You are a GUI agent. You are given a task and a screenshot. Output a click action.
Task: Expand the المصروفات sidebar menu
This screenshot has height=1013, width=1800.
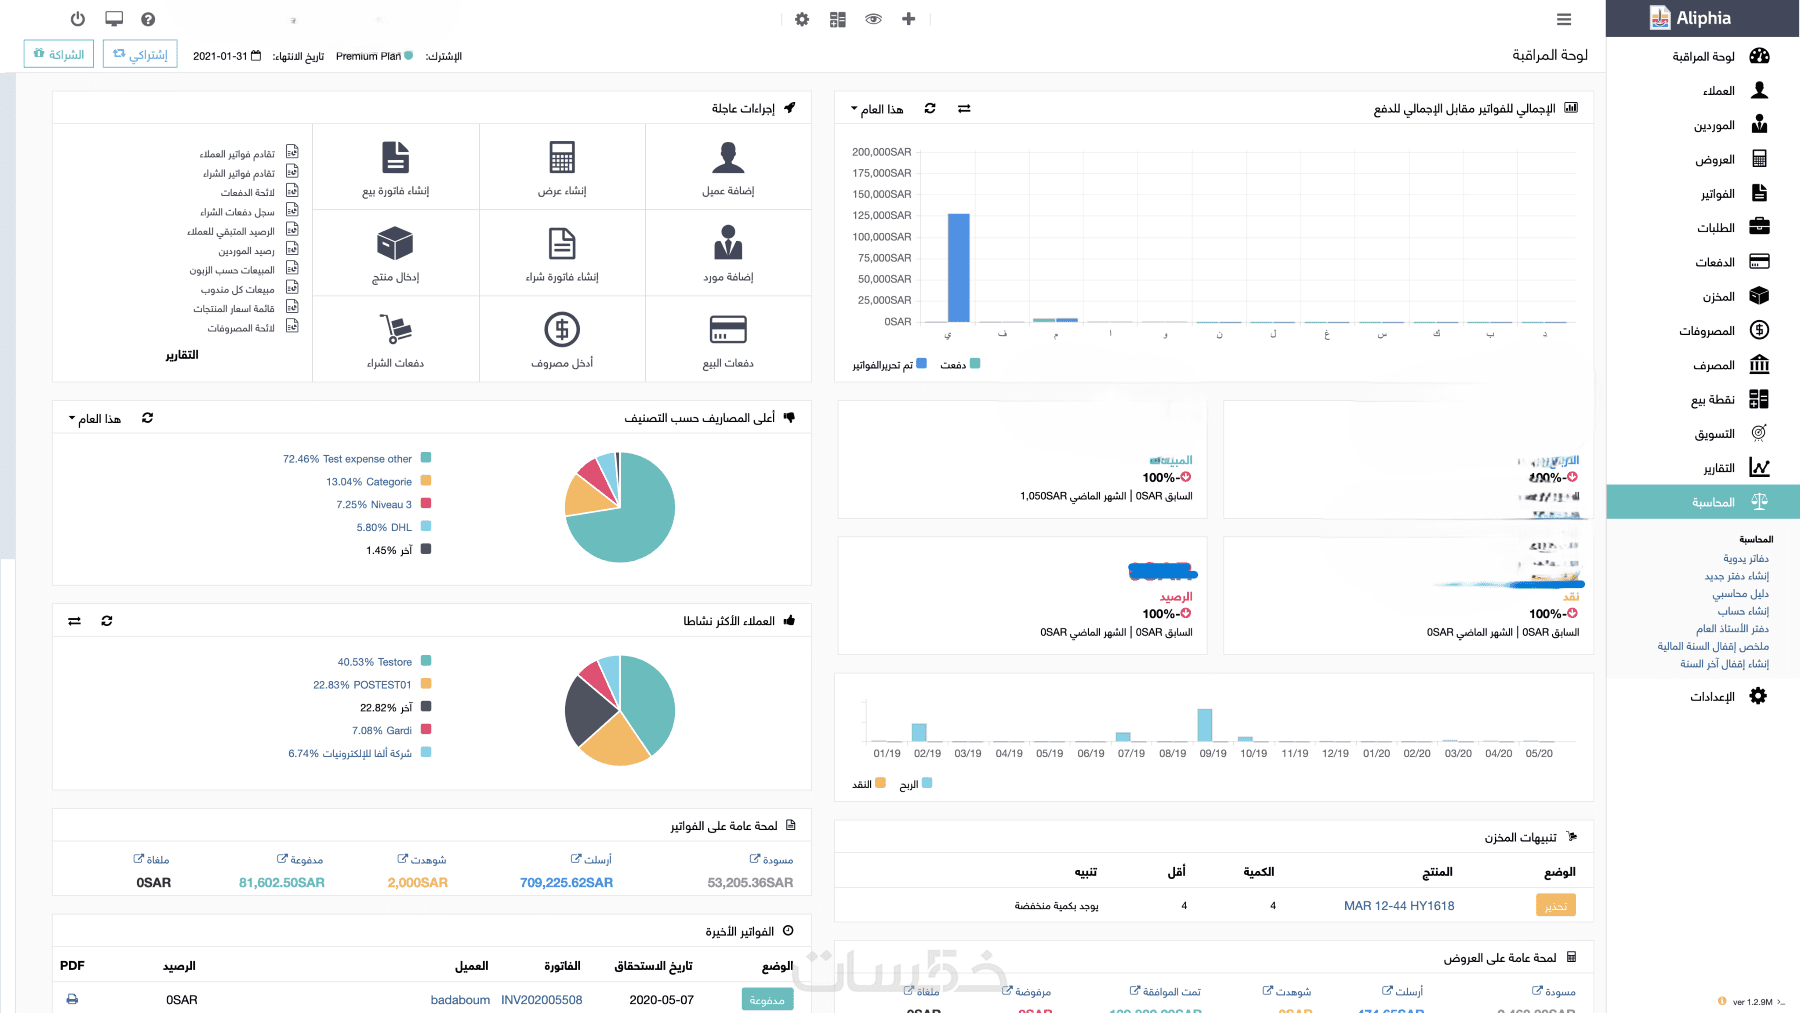(x=1724, y=330)
